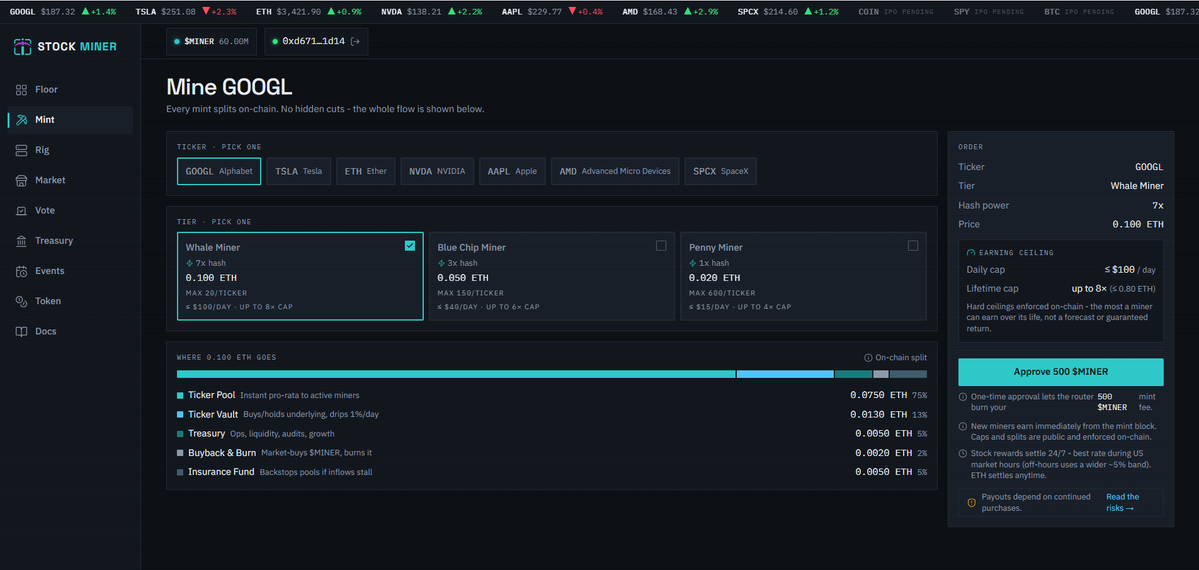The image size is (1199, 570).
Task: Select the SPCX SpaceX ticker option
Action: [721, 171]
